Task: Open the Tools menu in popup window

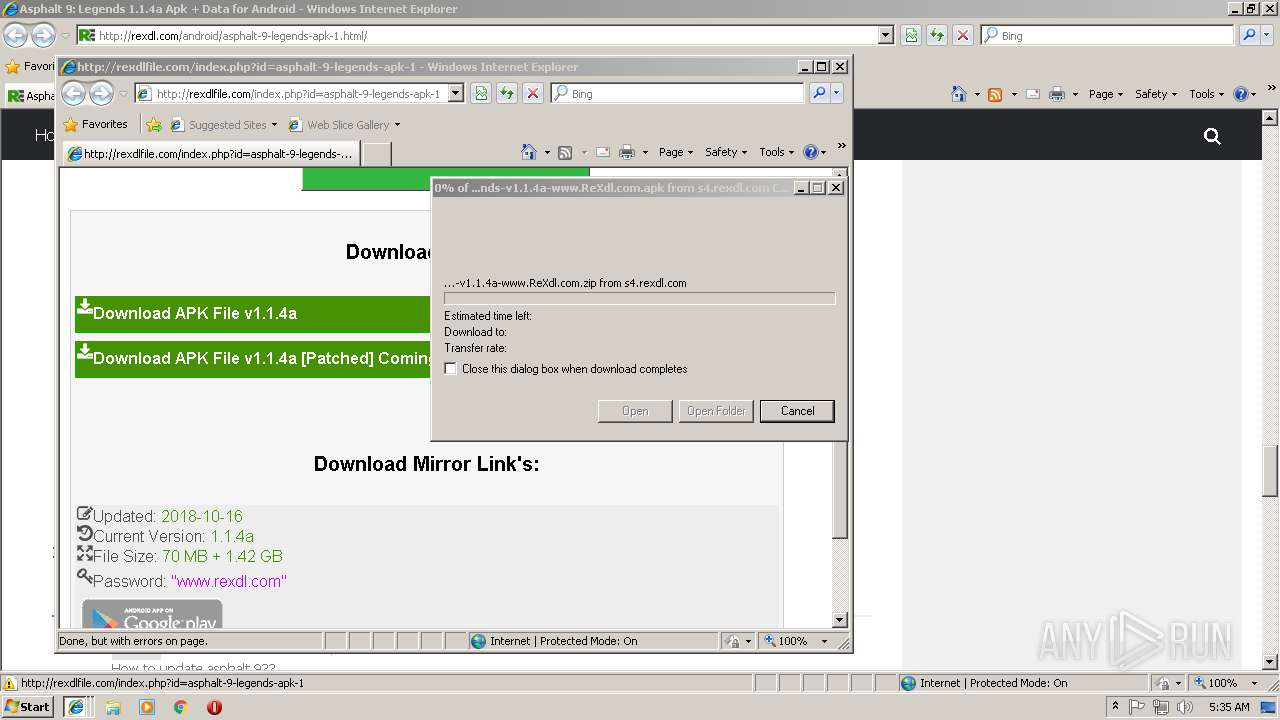Action: pyautogui.click(x=776, y=152)
